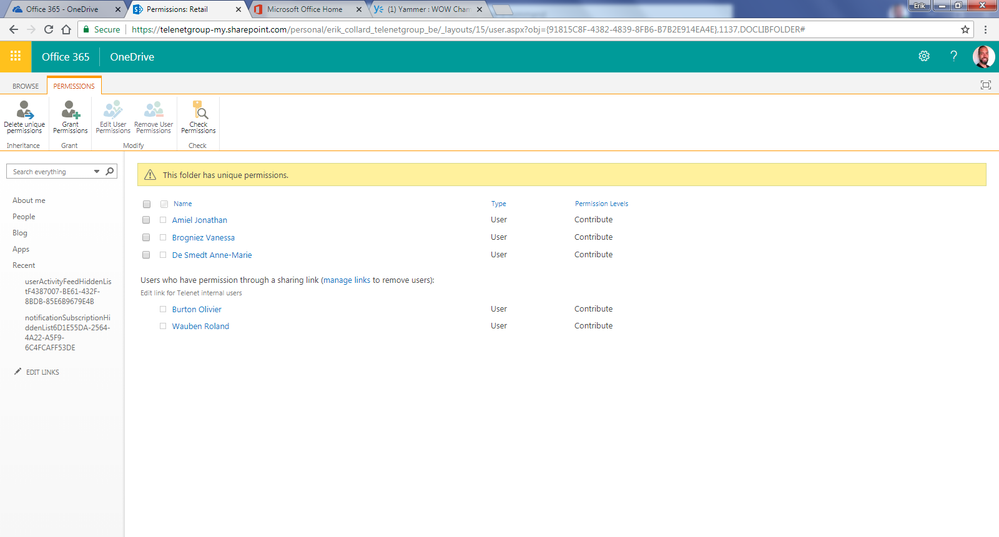
Task: Open Brogniez Vanessa user link
Action: (203, 238)
